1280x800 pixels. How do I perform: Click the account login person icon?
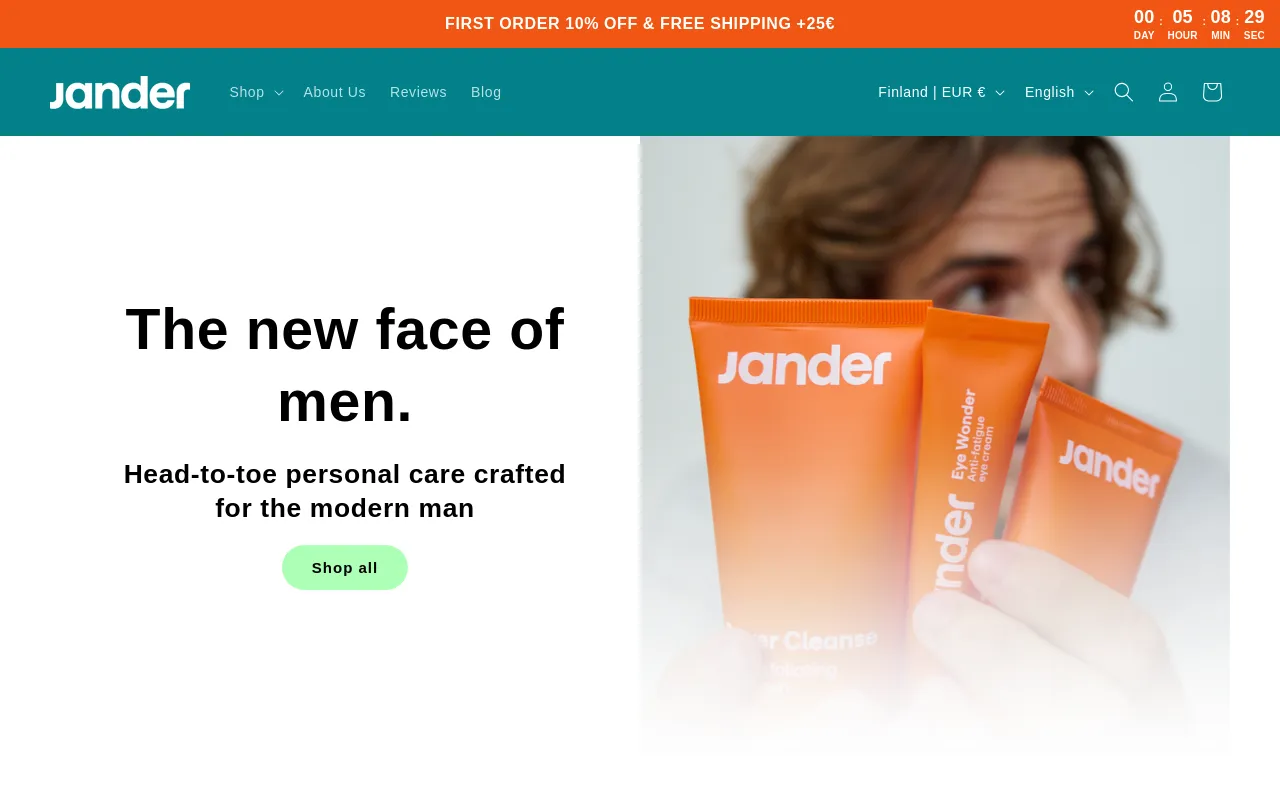coord(1168,92)
